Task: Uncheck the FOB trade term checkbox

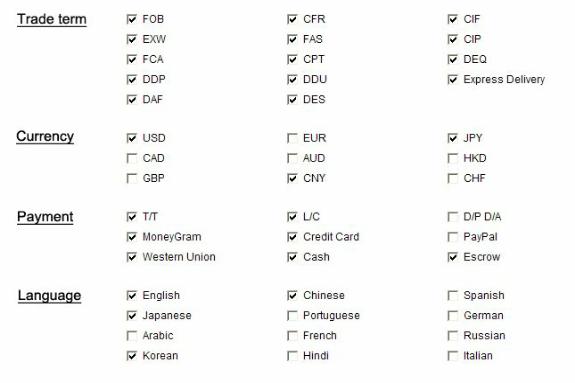Action: (x=132, y=19)
